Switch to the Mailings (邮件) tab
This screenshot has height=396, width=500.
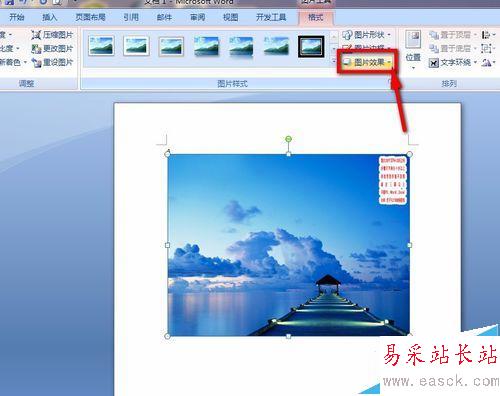pos(164,17)
